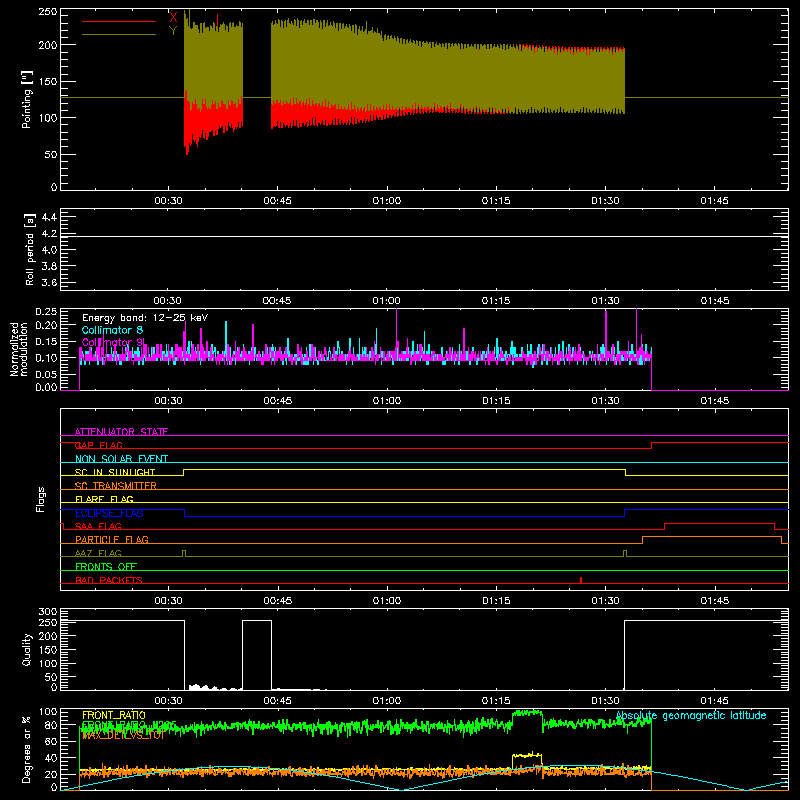Click the 0.05 tick on modulation axis
This screenshot has height=800, width=800.
pos(46,374)
